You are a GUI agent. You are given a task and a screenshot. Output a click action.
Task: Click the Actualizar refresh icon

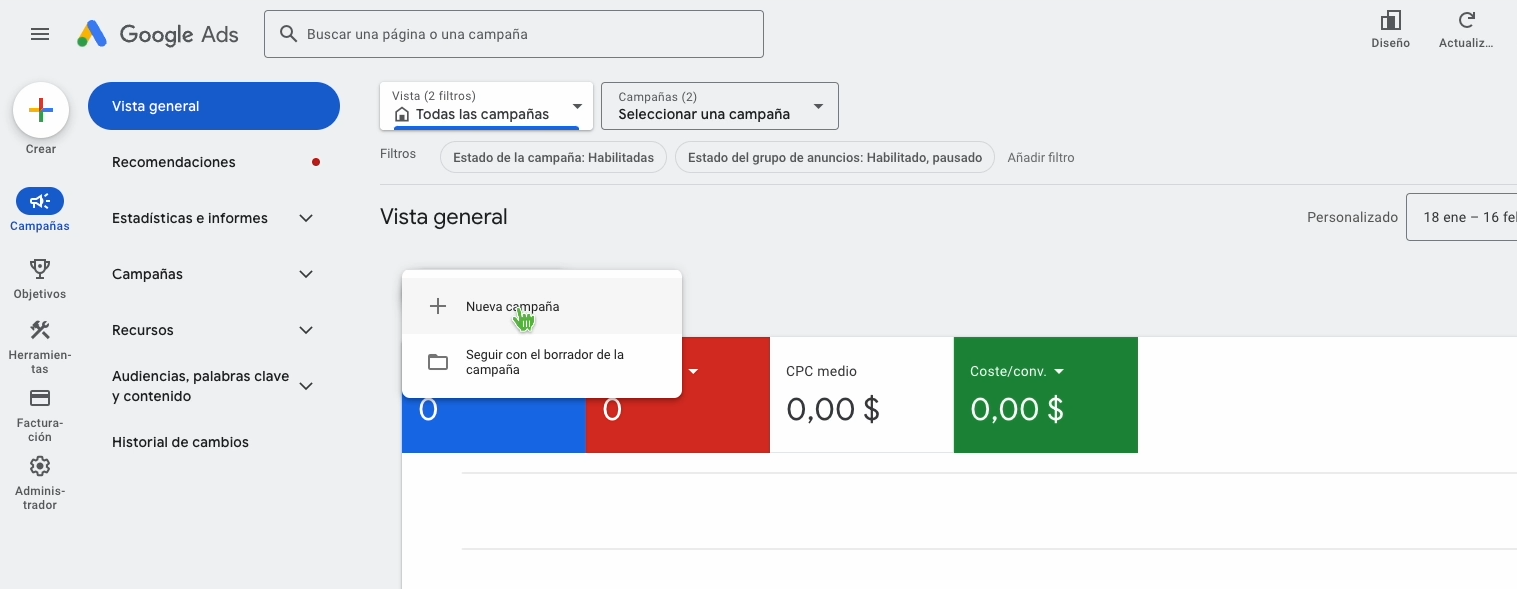click(1466, 21)
